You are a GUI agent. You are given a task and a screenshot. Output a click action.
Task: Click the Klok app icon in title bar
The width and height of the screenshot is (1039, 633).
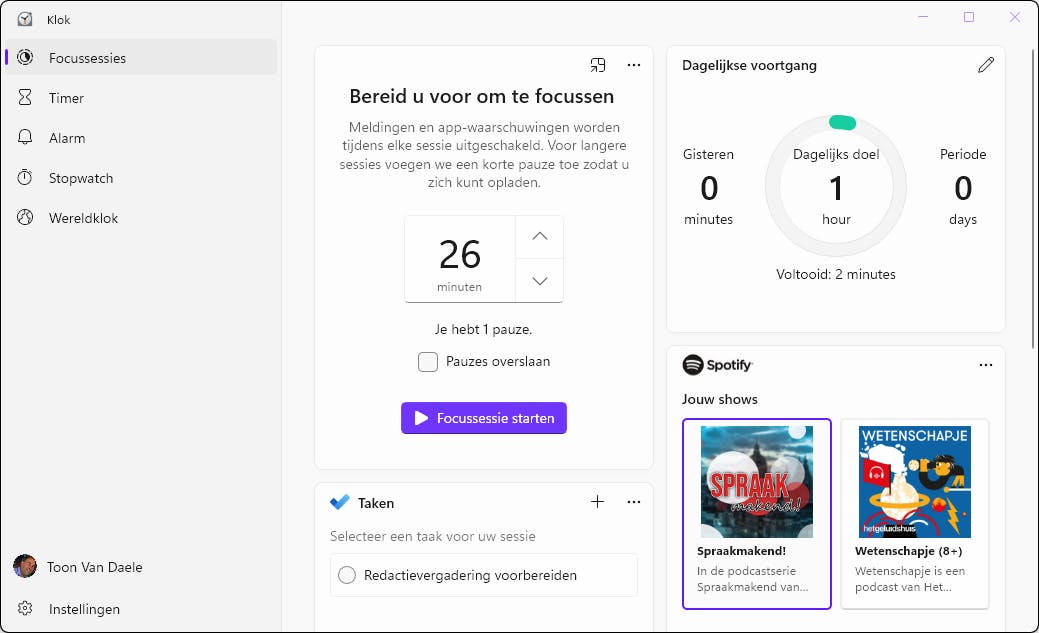click(25, 19)
